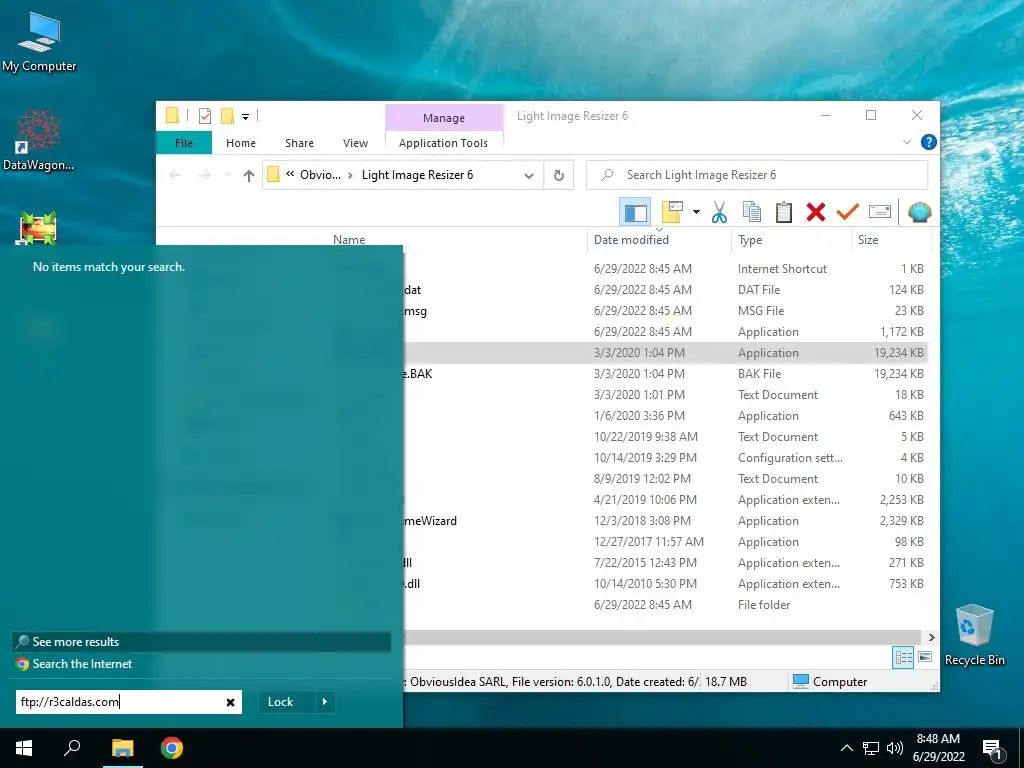The image size is (1024, 768).
Task: Select the Internet Shortcut file row
Action: click(x=665, y=268)
